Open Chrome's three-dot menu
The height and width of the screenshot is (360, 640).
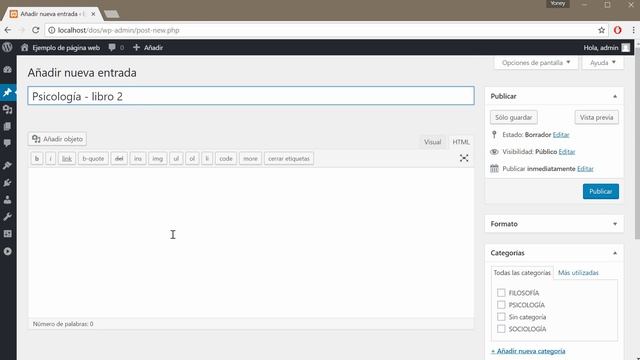[633, 30]
